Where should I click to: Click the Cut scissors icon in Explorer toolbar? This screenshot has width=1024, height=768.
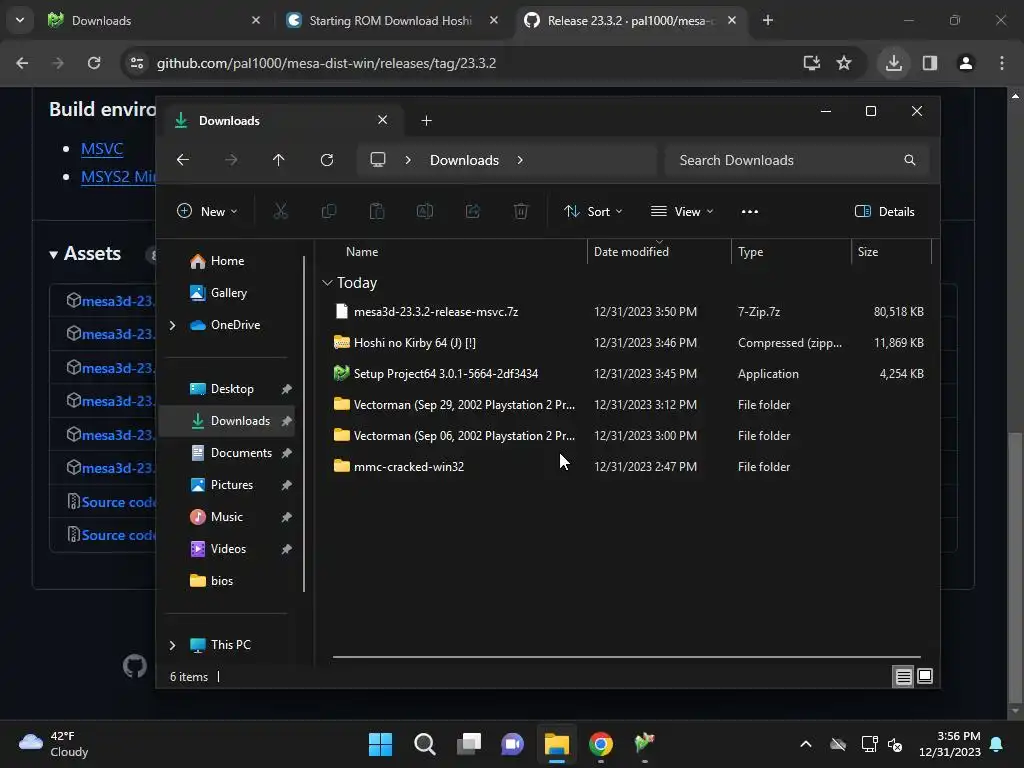tap(280, 211)
